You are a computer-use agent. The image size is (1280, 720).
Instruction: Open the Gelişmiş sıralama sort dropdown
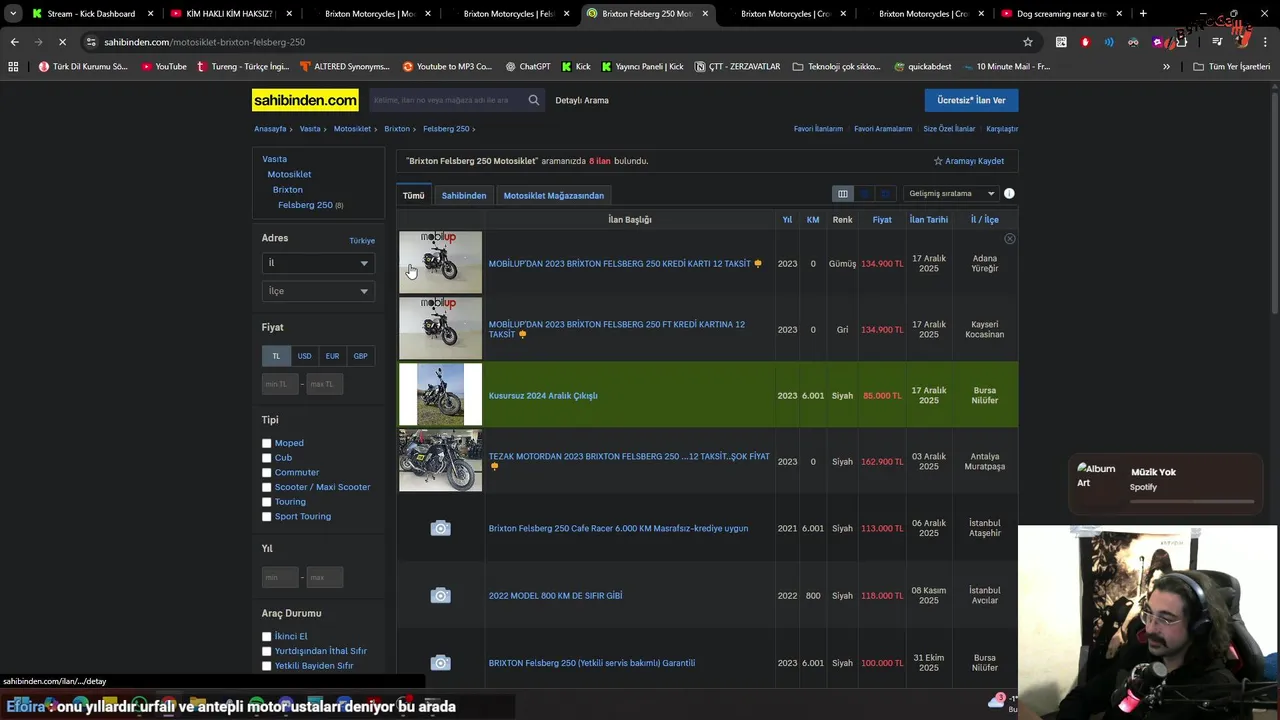point(951,194)
